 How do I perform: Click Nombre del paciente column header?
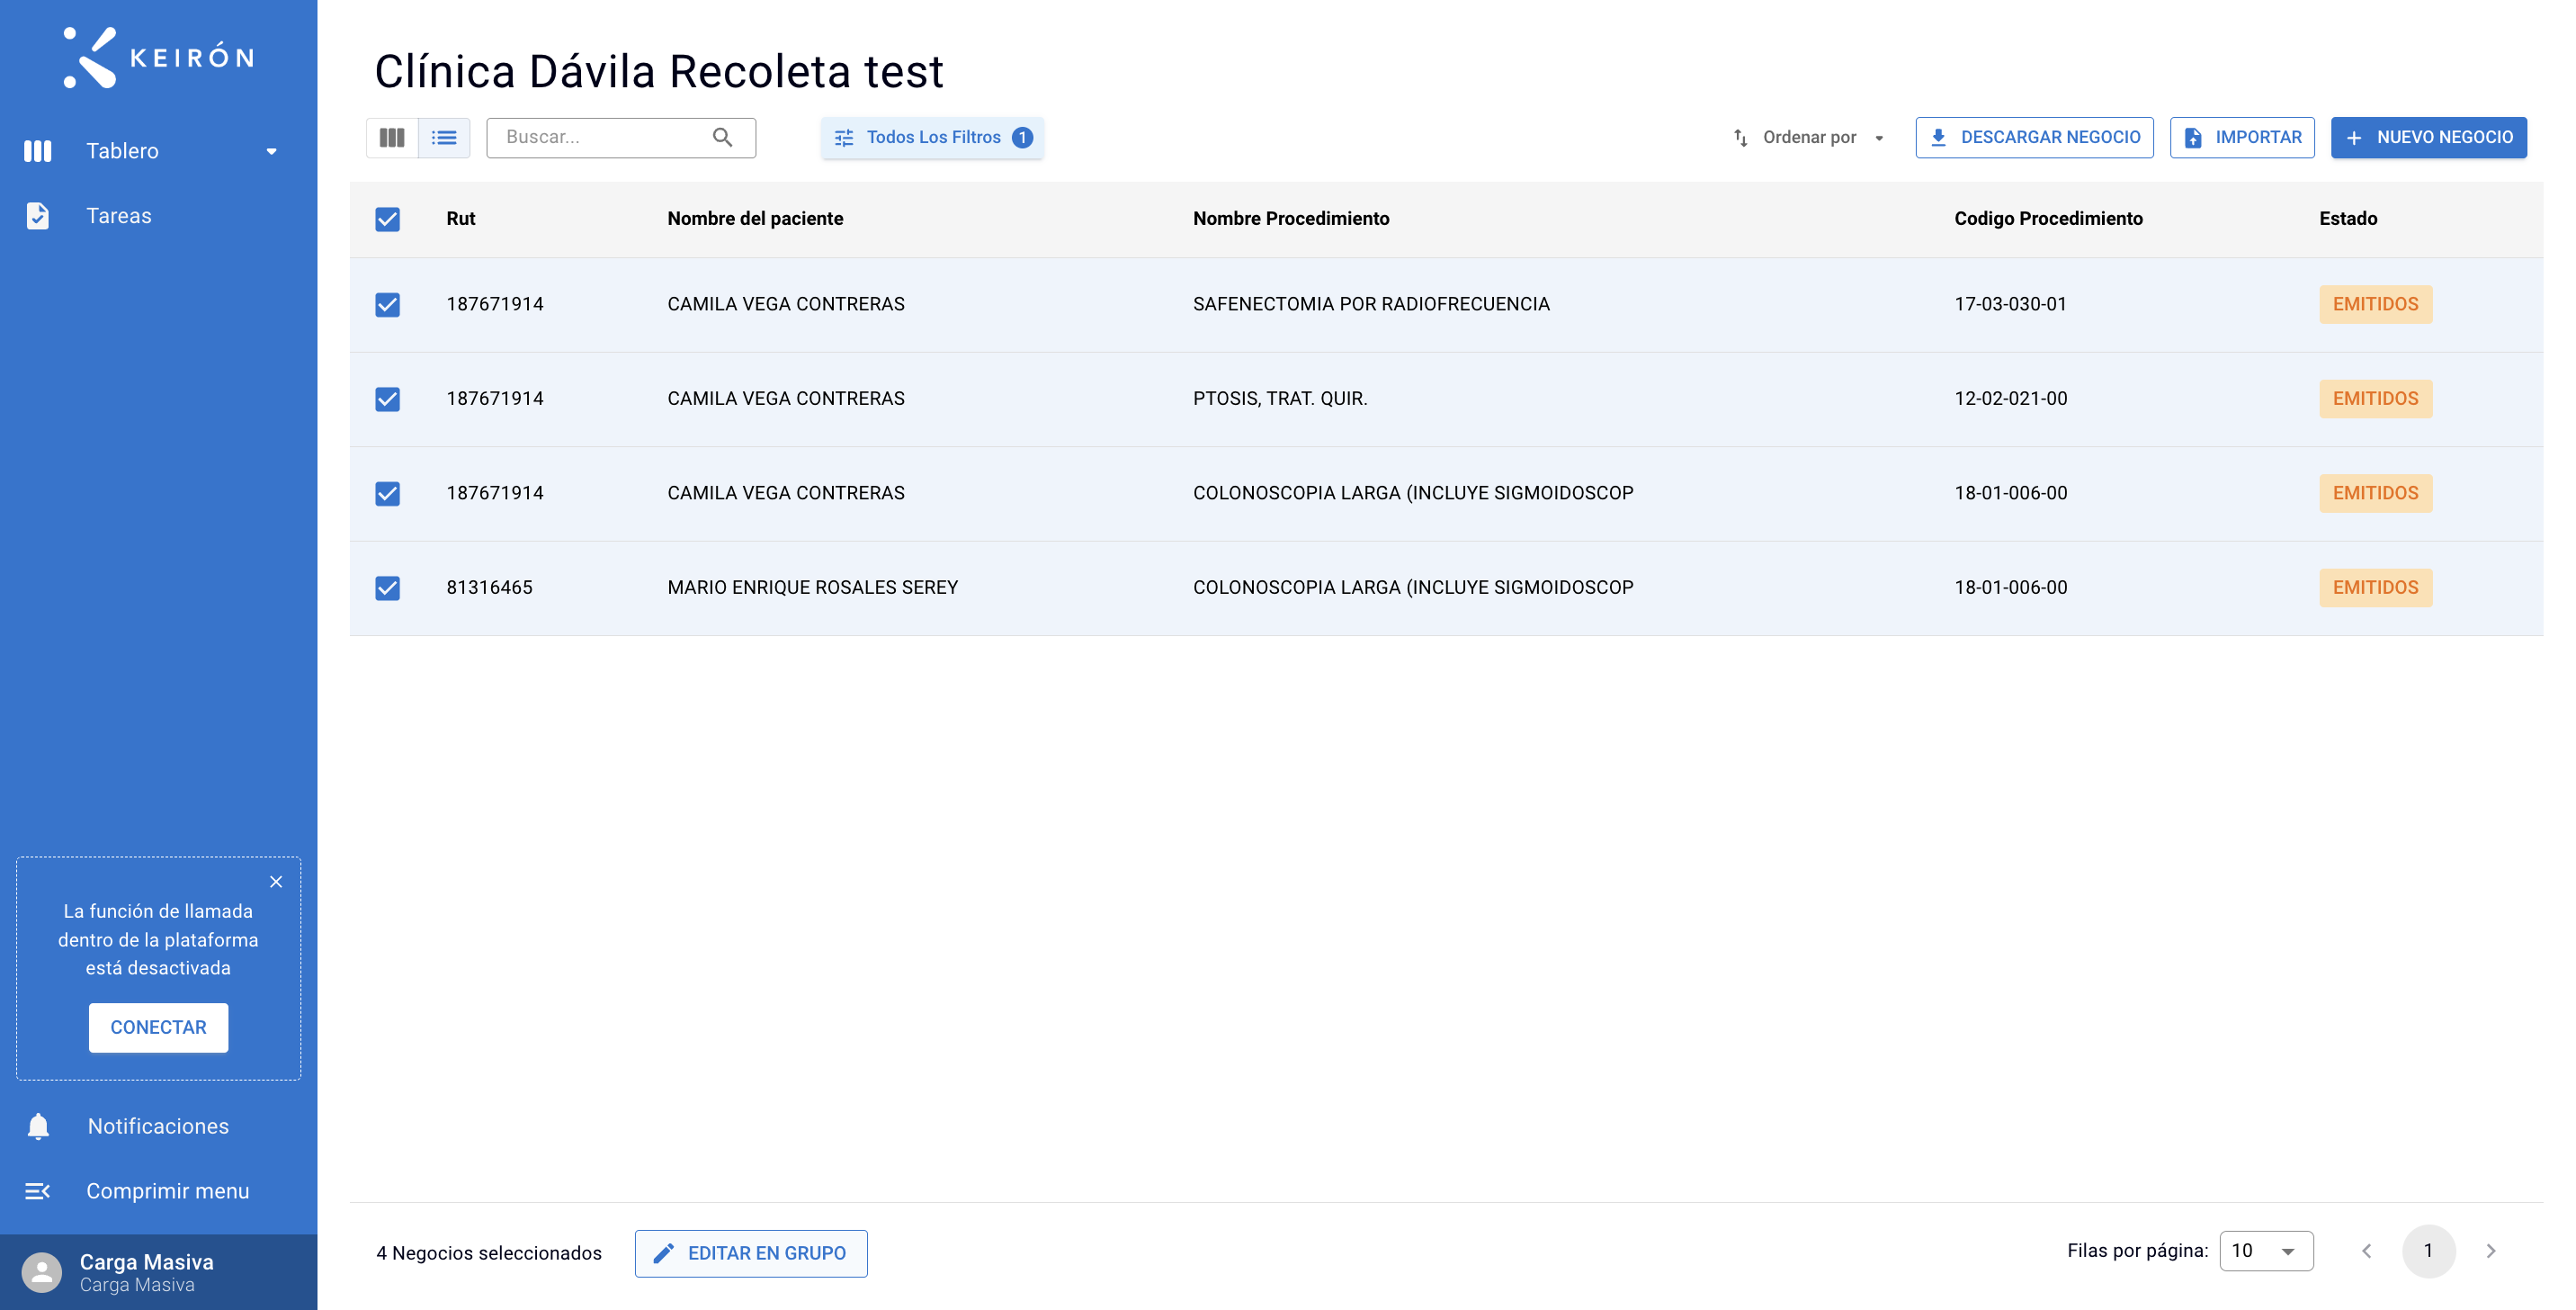755,219
